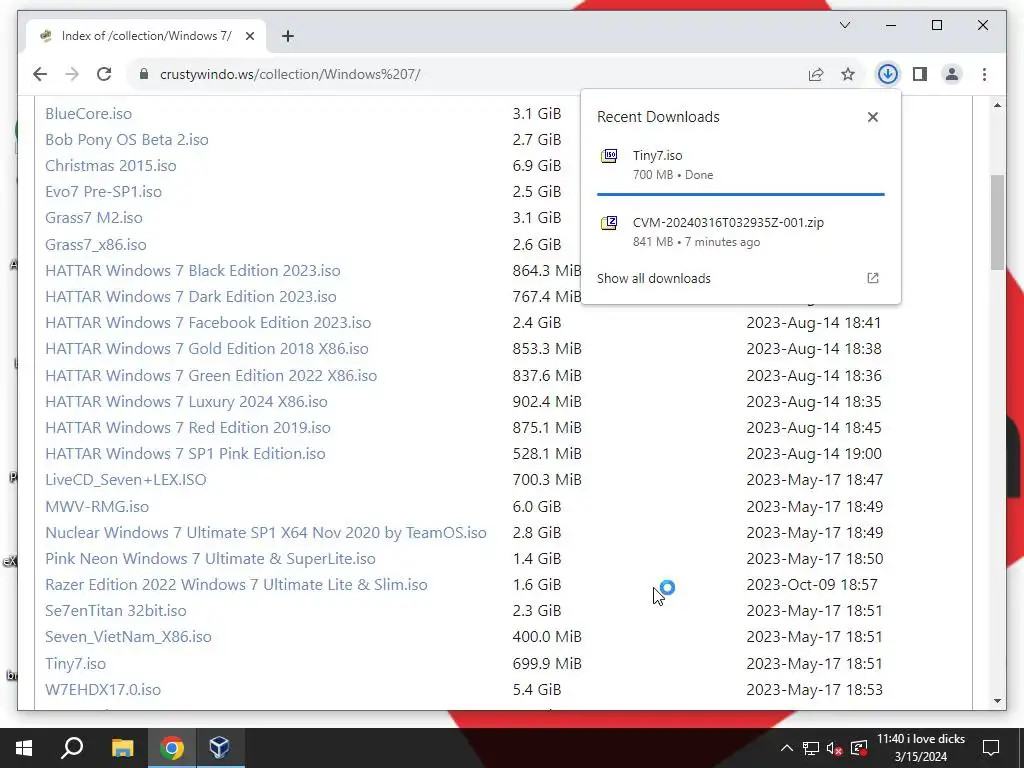This screenshot has width=1024, height=768.
Task: Expand the tab search chevron
Action: click(x=845, y=25)
